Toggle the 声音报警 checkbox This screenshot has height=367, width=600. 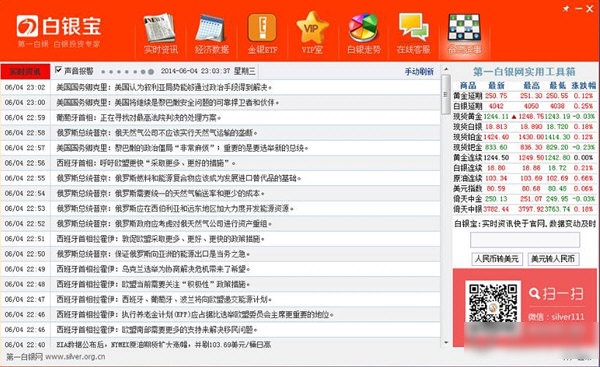click(x=59, y=70)
